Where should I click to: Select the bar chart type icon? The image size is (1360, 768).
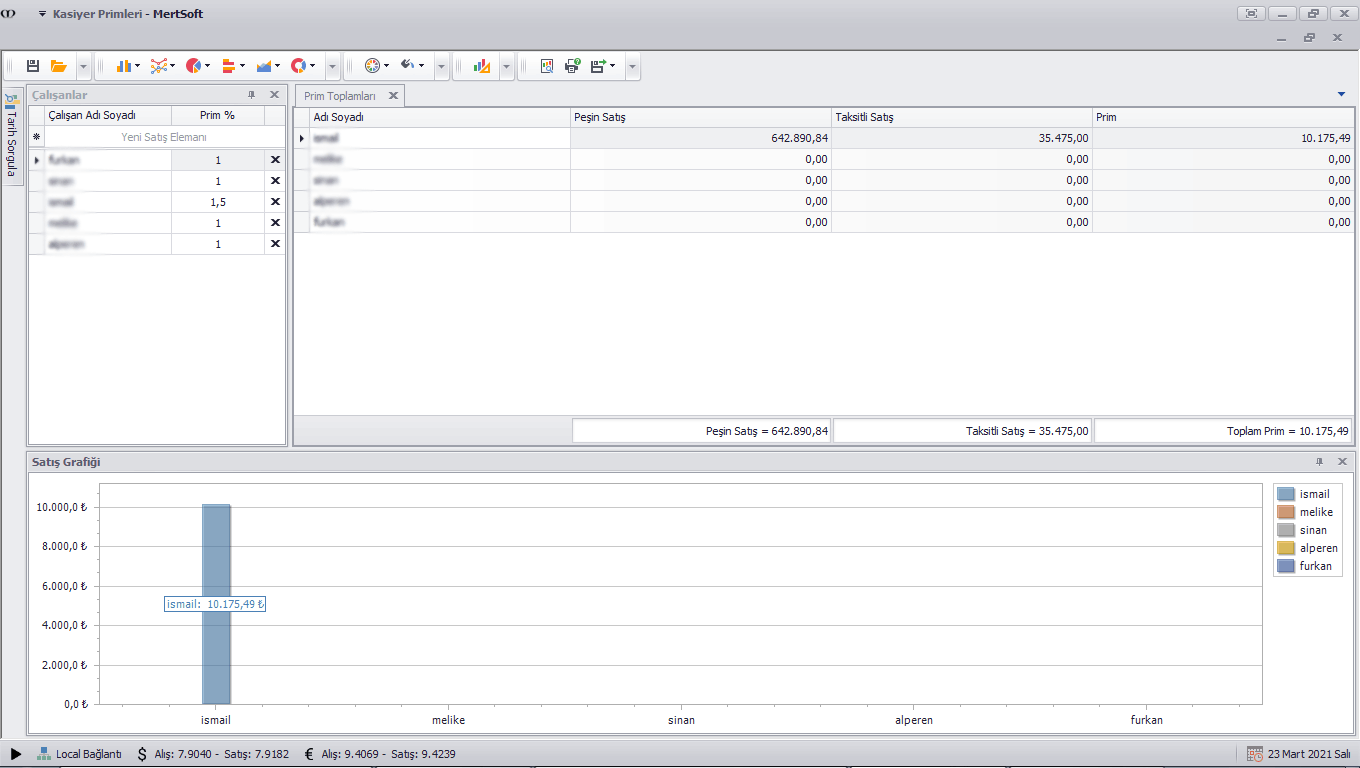point(124,66)
